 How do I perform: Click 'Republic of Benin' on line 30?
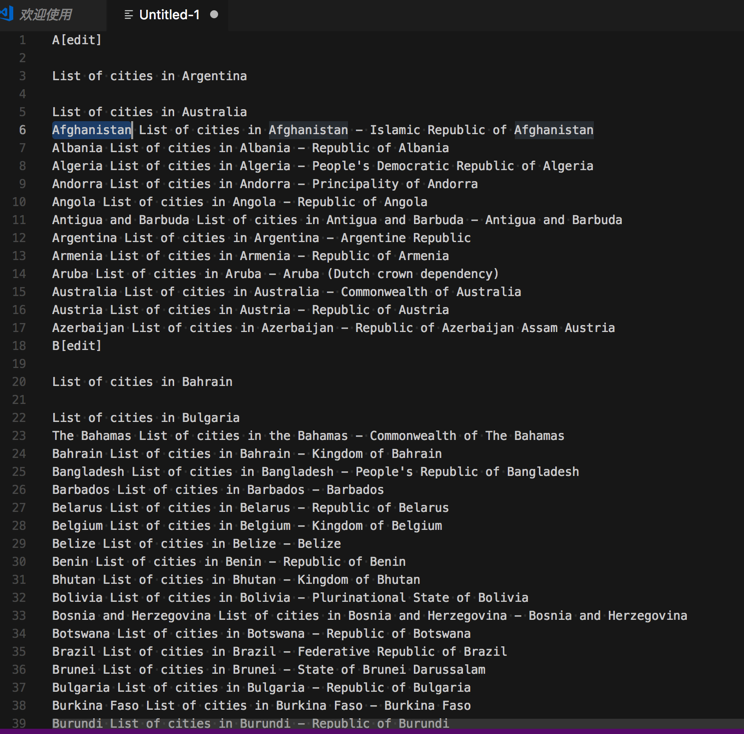(x=344, y=562)
